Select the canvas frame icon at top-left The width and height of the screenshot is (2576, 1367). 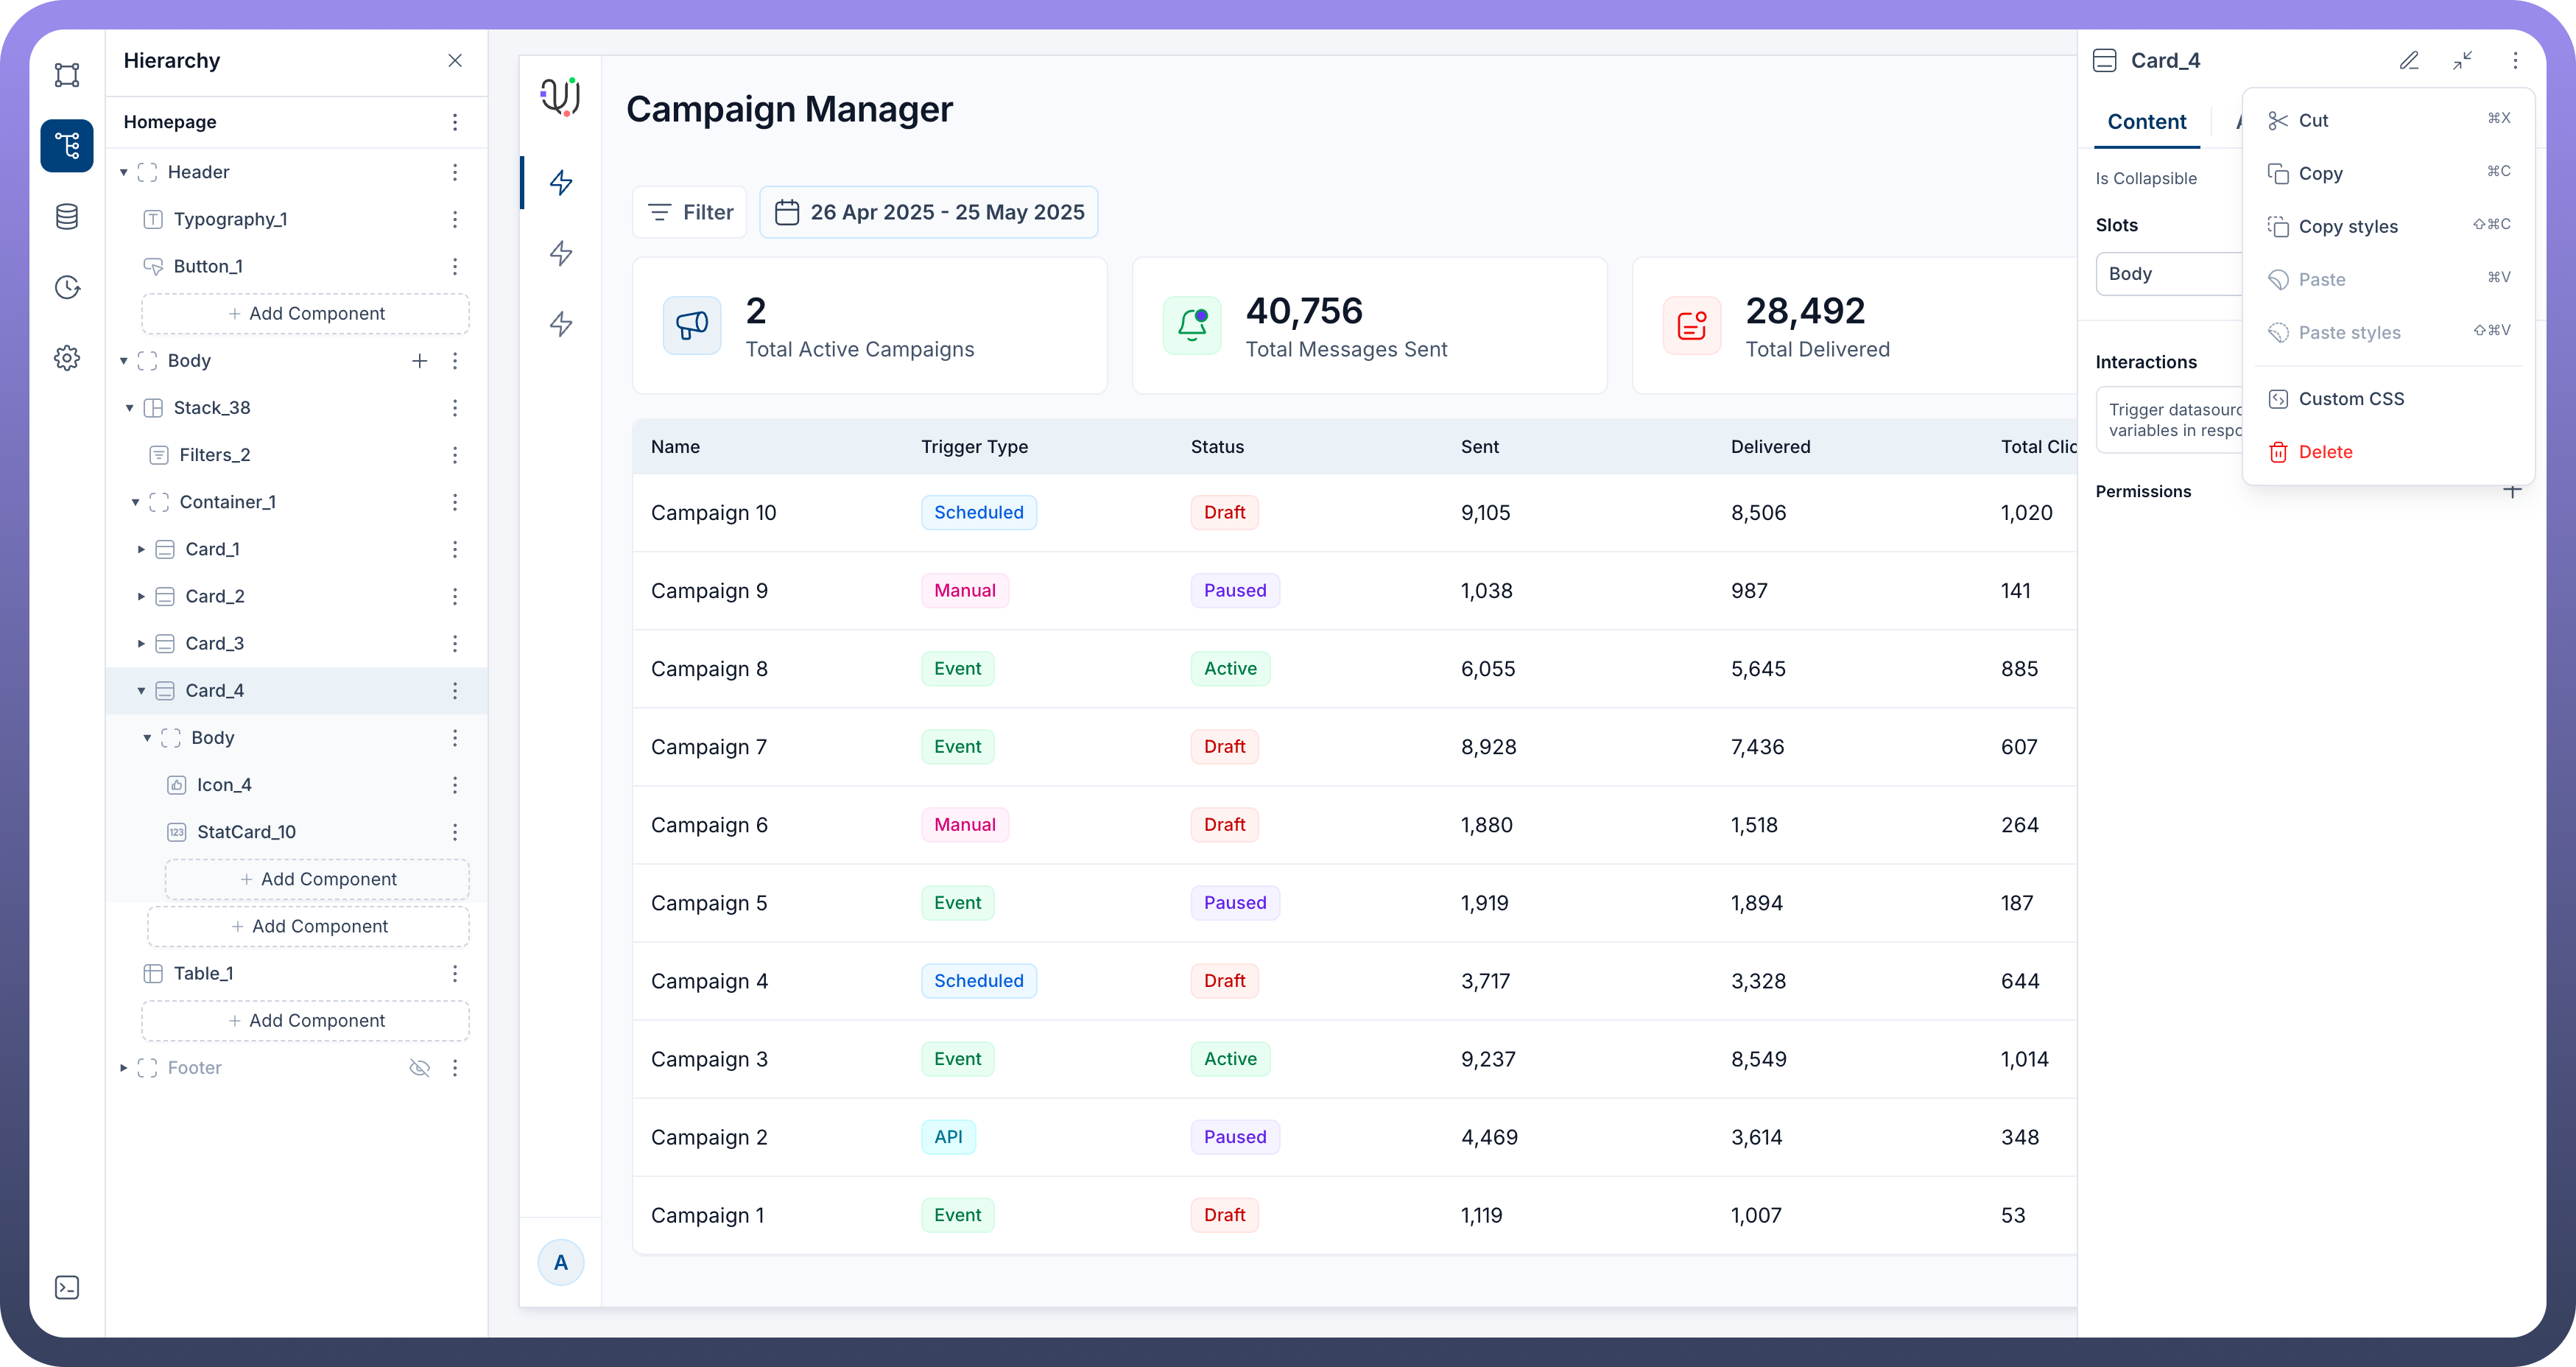pos(67,75)
